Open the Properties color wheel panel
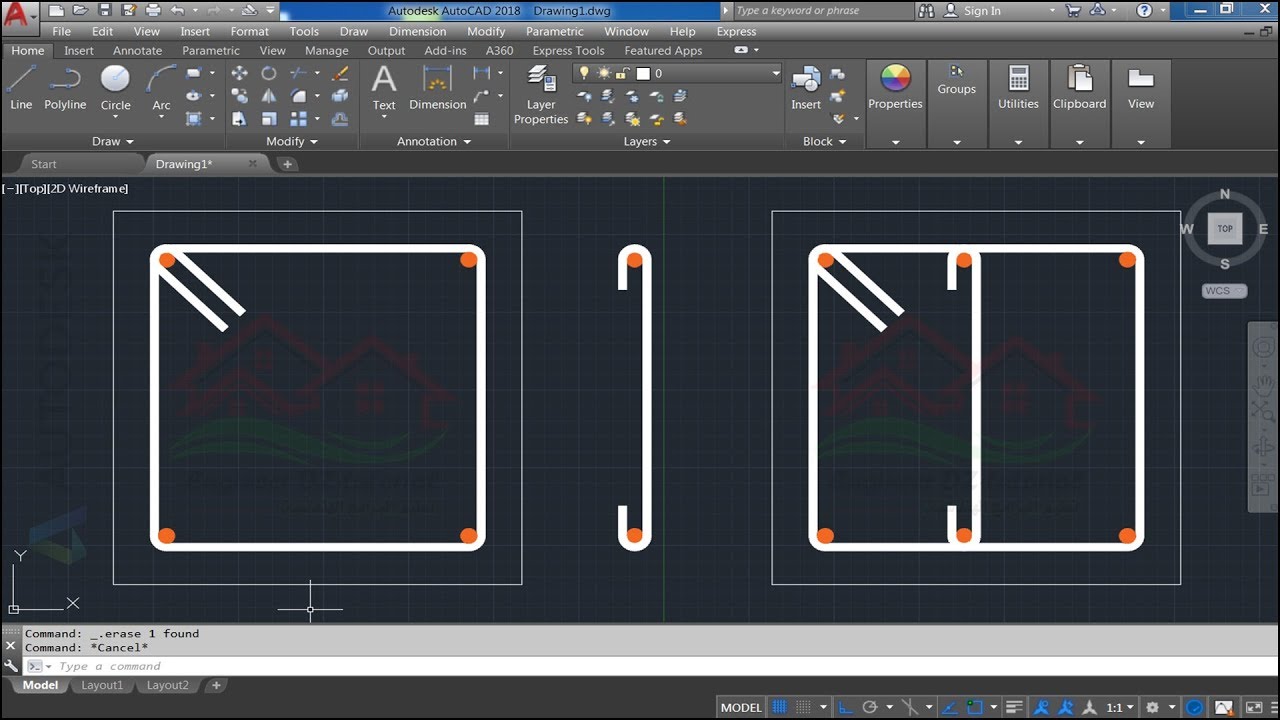1280x720 pixels. click(x=895, y=87)
